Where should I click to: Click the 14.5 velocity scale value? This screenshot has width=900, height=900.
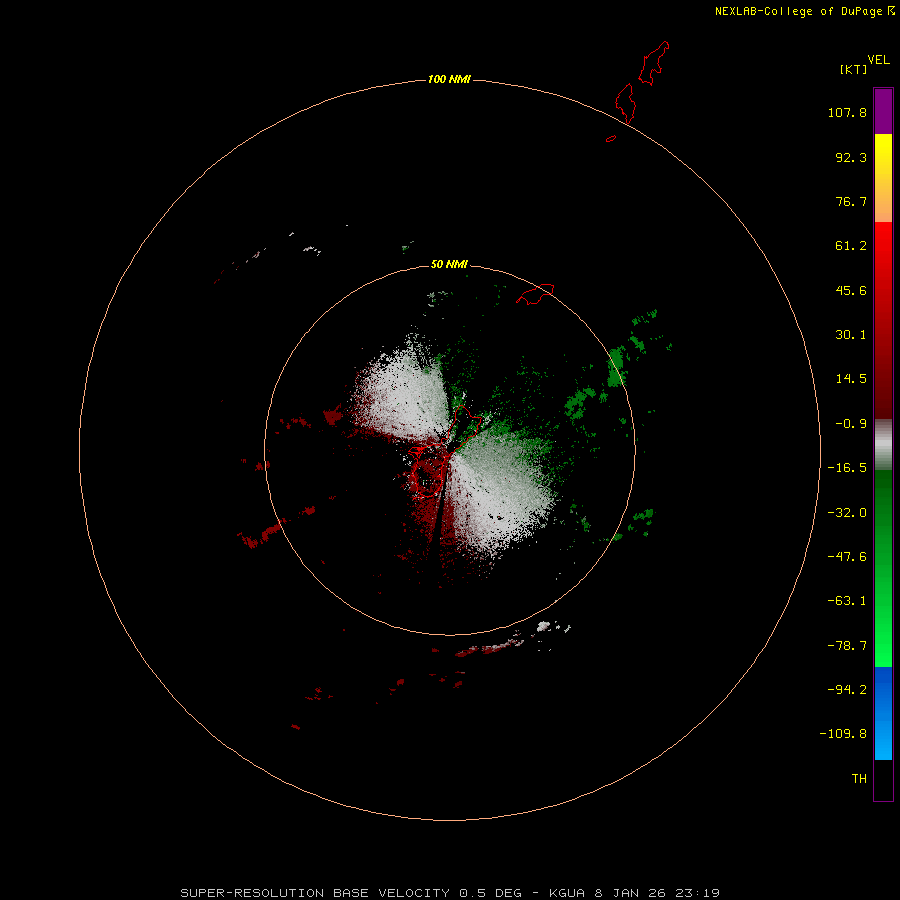[x=851, y=379]
